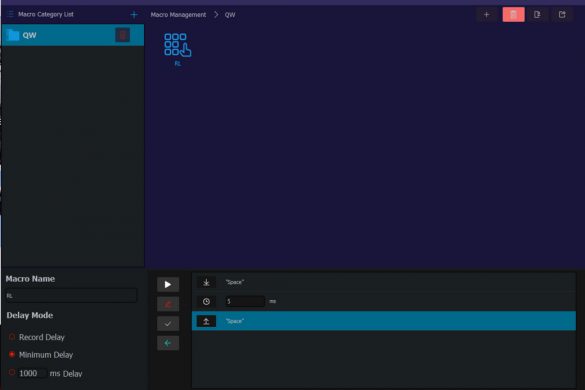Go back using the teal arrow button

click(168, 343)
